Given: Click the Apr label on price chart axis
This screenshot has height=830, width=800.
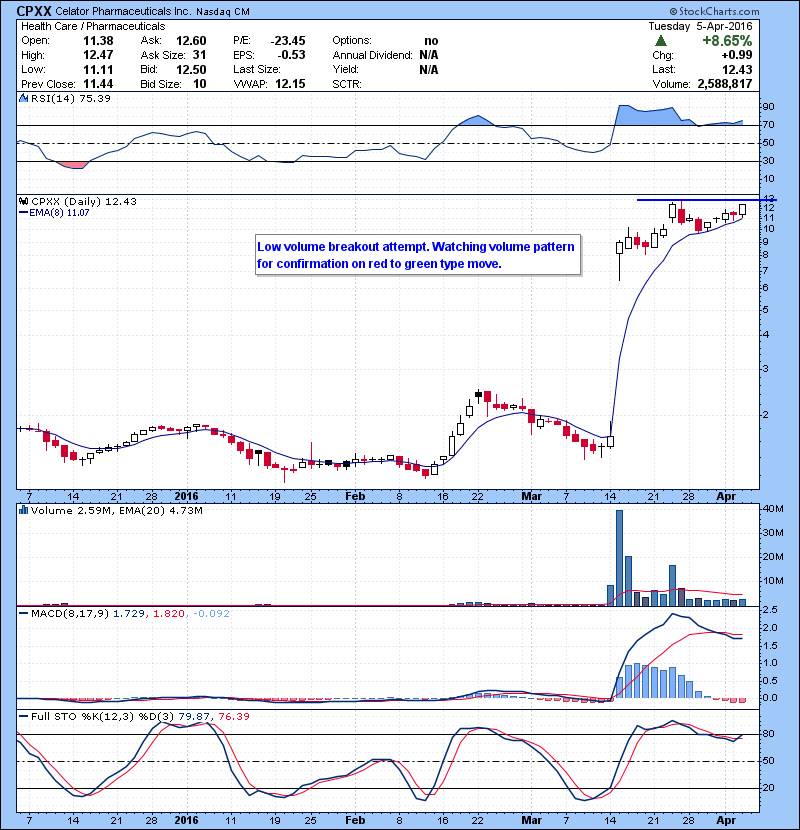Looking at the screenshot, I should click(x=726, y=496).
